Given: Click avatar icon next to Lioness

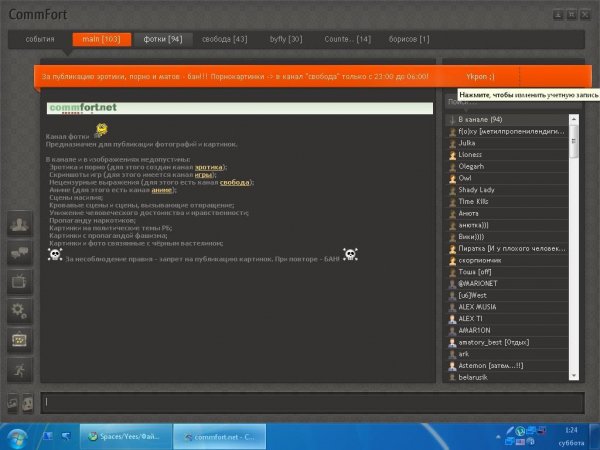Looking at the screenshot, I should click(452, 155).
